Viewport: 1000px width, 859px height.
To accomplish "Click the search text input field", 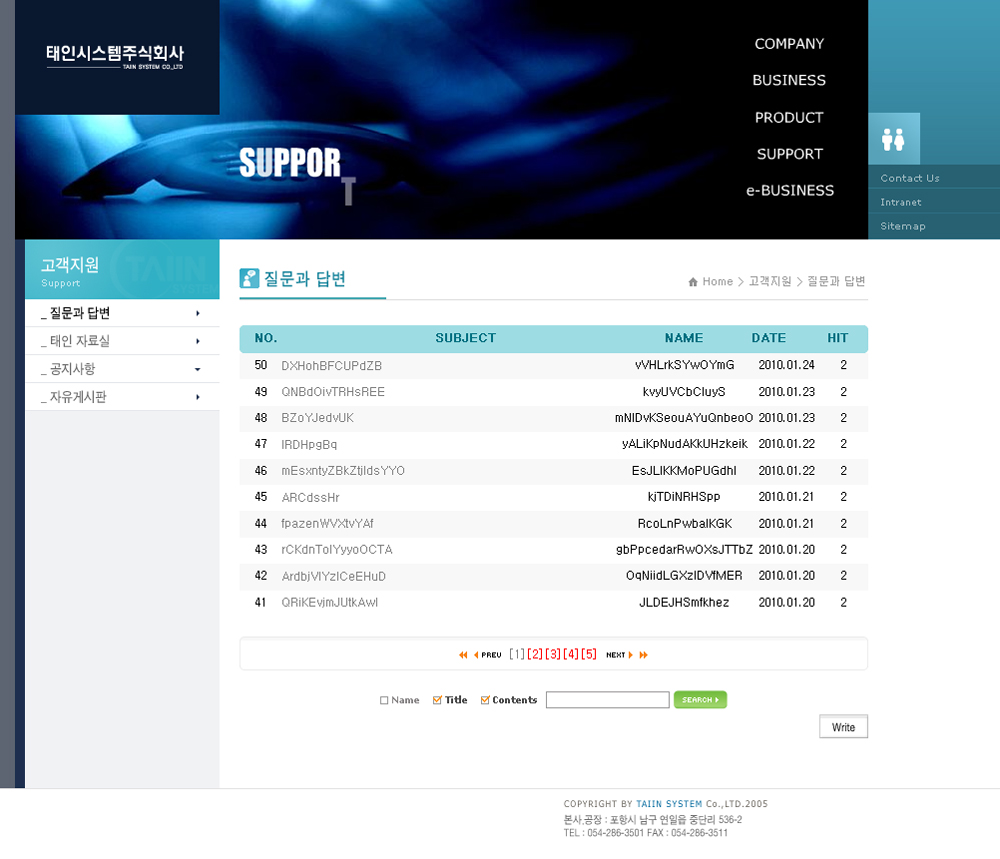I will 607,700.
